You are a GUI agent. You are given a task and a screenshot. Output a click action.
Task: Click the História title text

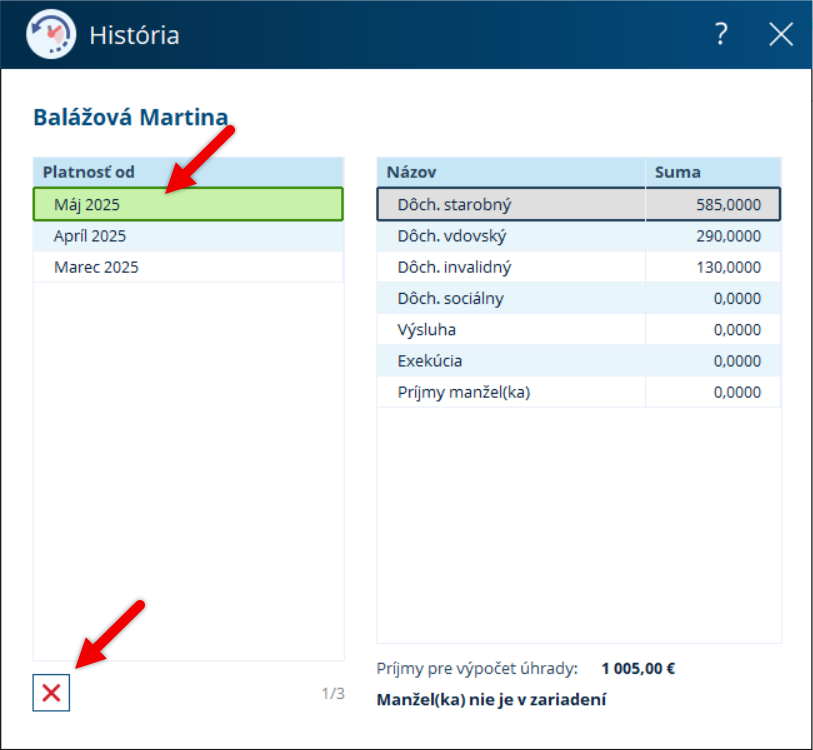click(x=134, y=35)
